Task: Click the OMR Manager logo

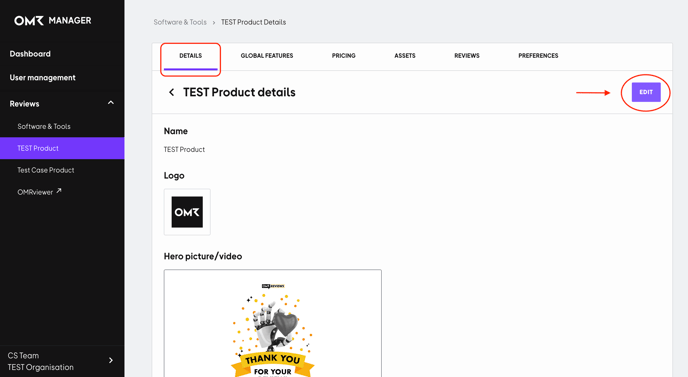Action: coord(53,21)
